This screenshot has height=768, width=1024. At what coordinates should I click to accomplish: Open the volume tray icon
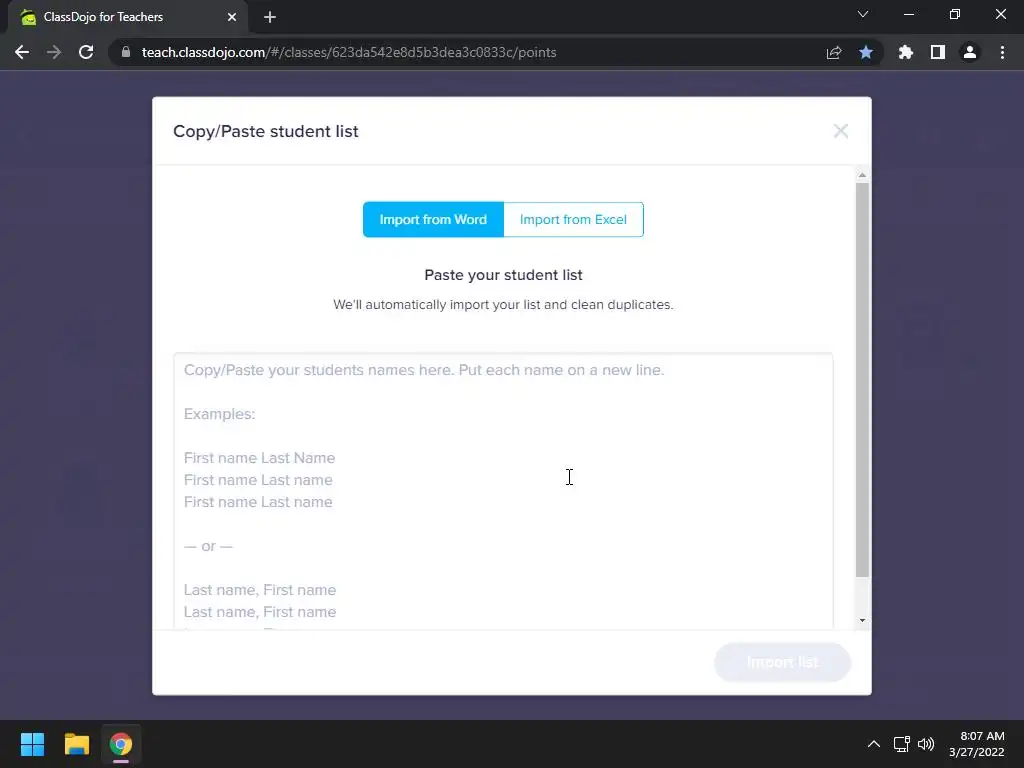click(x=926, y=744)
